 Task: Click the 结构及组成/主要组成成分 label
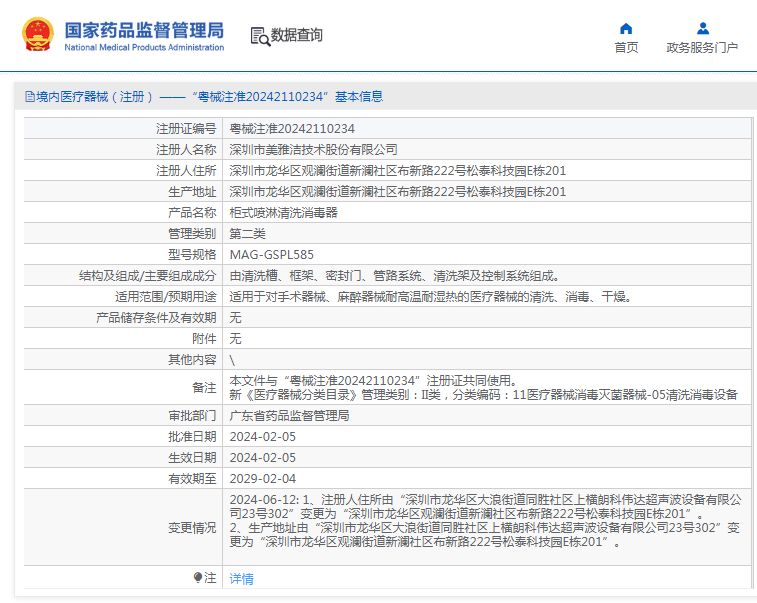click(x=147, y=276)
